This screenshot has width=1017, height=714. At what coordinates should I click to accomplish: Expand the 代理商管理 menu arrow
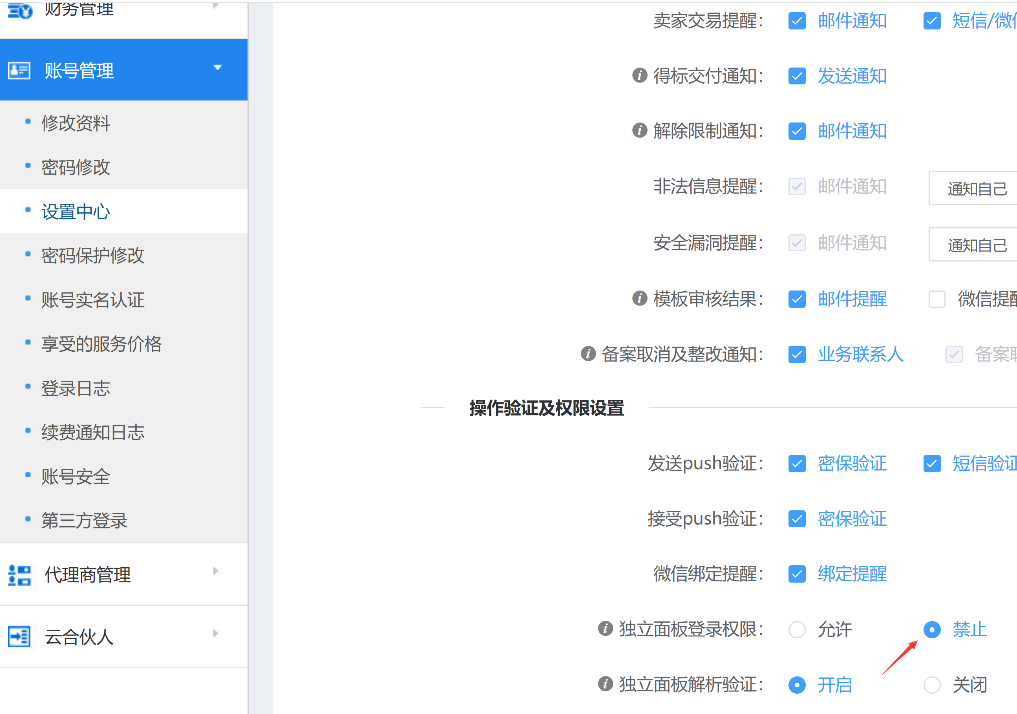coord(216,571)
